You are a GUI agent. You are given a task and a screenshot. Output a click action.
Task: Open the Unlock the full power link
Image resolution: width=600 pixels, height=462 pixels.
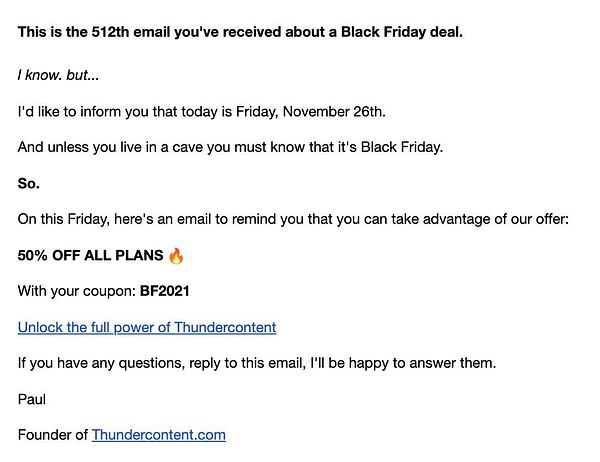click(147, 327)
